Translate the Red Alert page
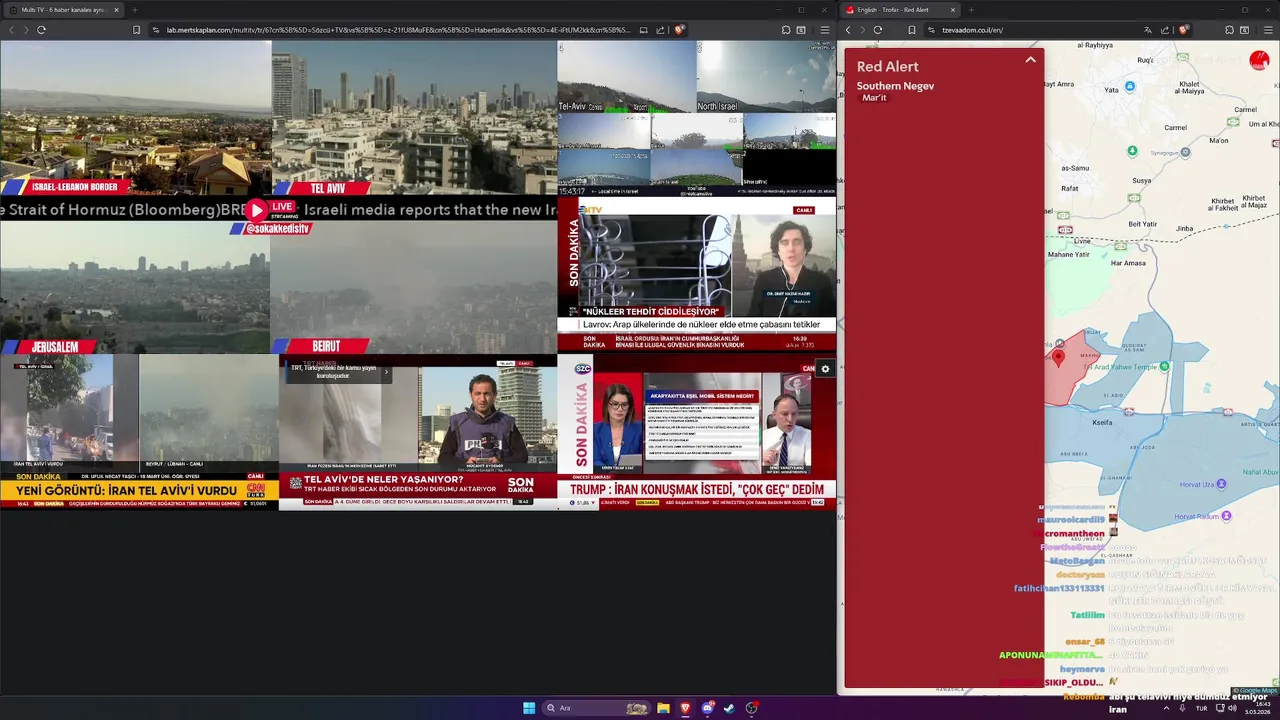Image resolution: width=1280 pixels, height=720 pixels. (1147, 30)
